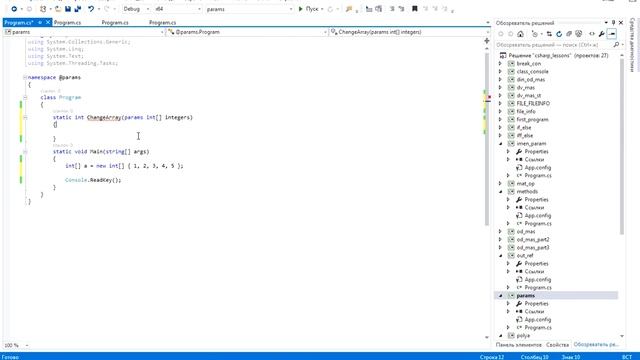Open the @params.Program class dropdown
Image resolution: width=640 pixels, height=360 pixels.
[x=248, y=32]
